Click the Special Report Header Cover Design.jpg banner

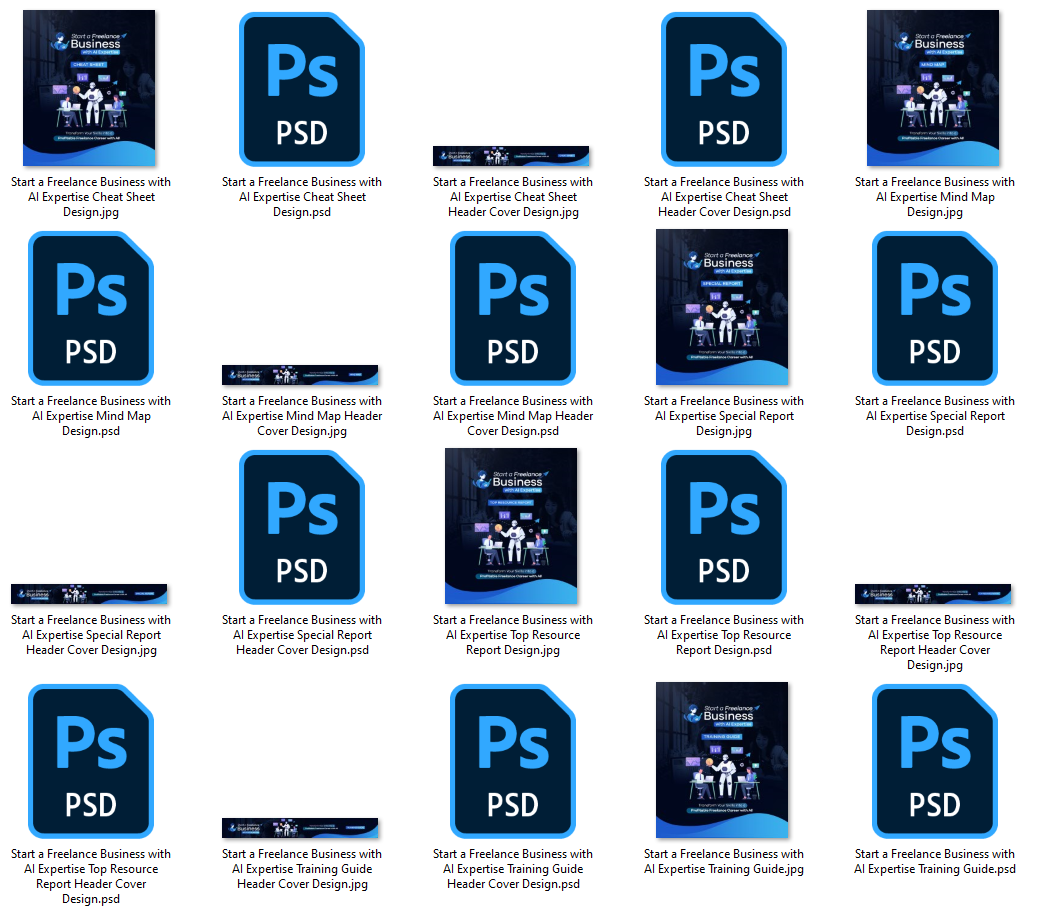point(89,594)
